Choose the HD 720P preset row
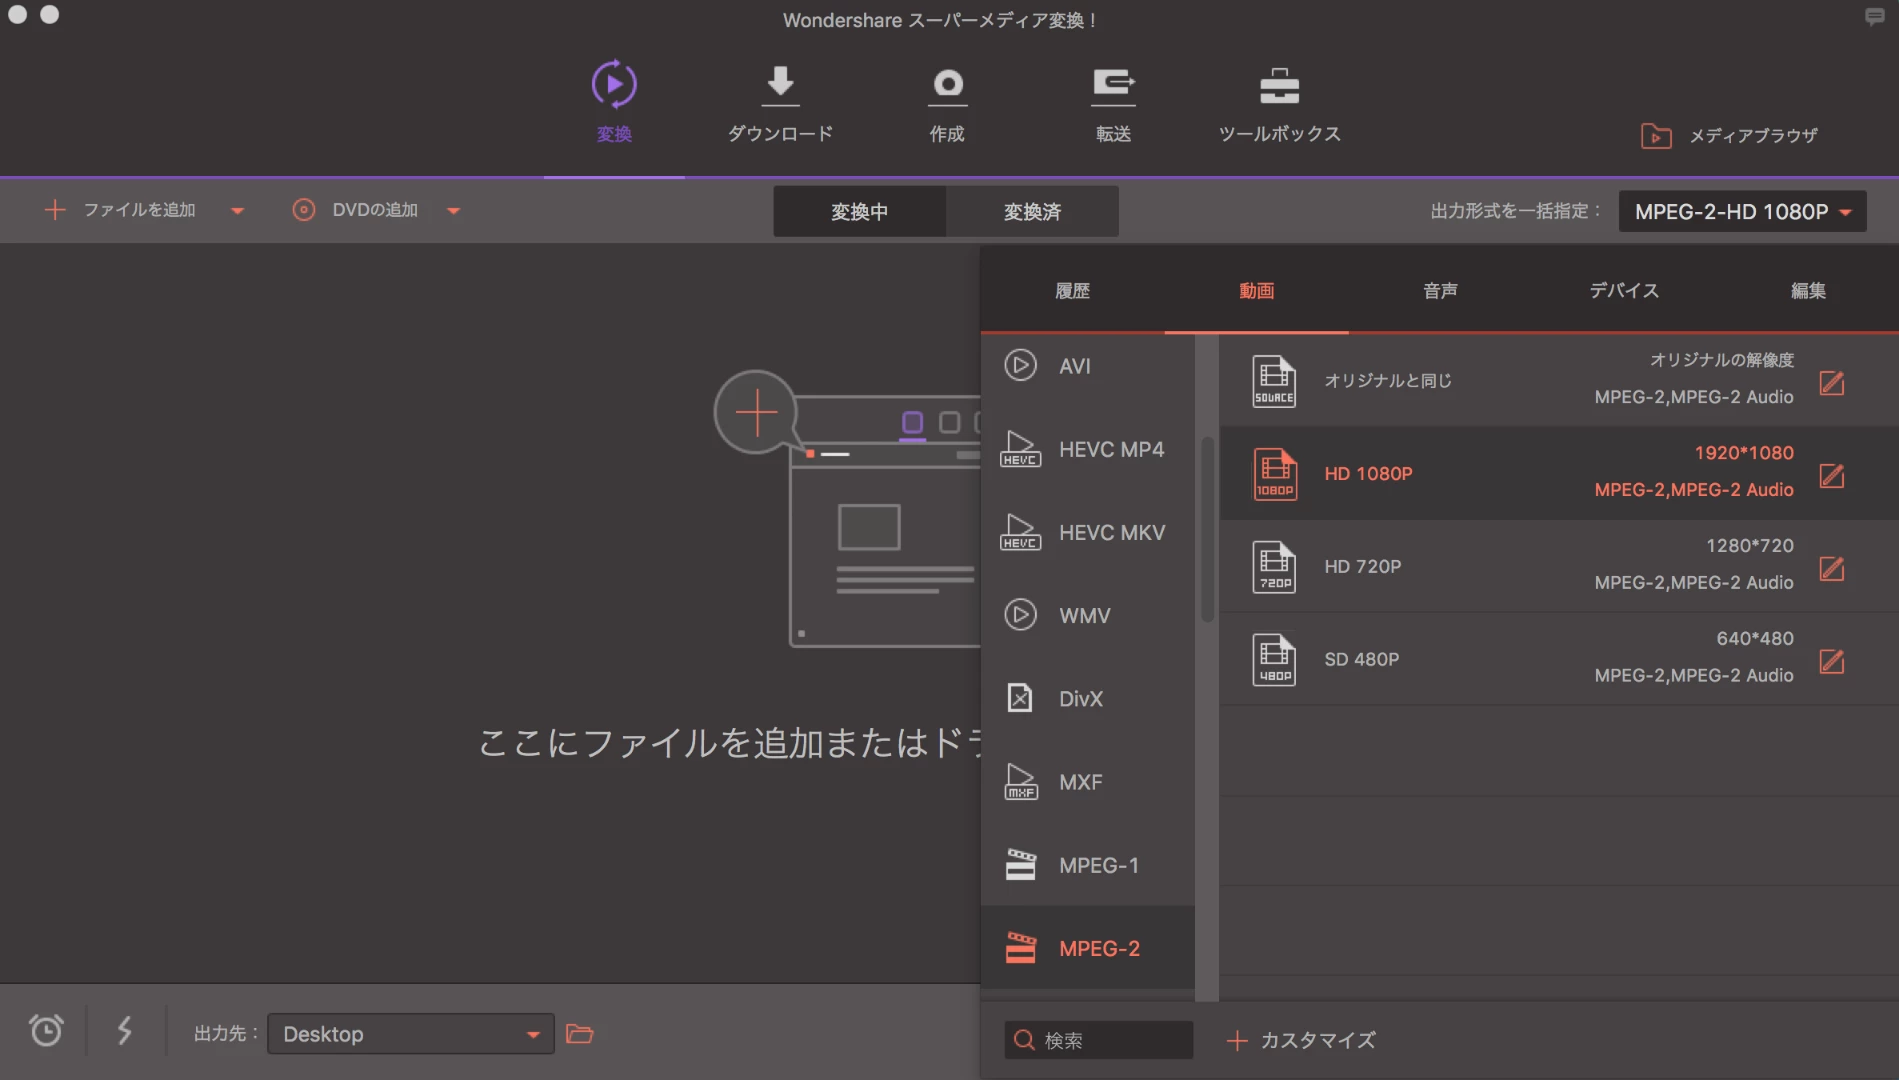 [1559, 566]
